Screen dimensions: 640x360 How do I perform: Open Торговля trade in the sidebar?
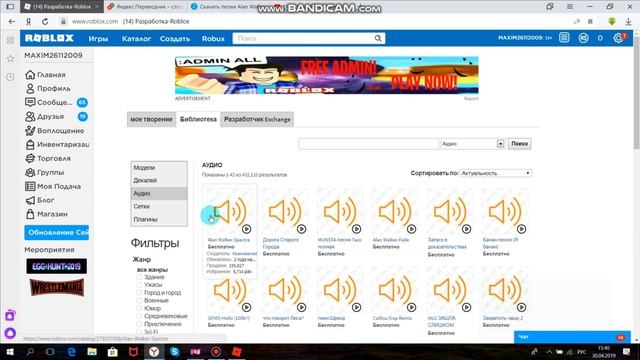48,158
